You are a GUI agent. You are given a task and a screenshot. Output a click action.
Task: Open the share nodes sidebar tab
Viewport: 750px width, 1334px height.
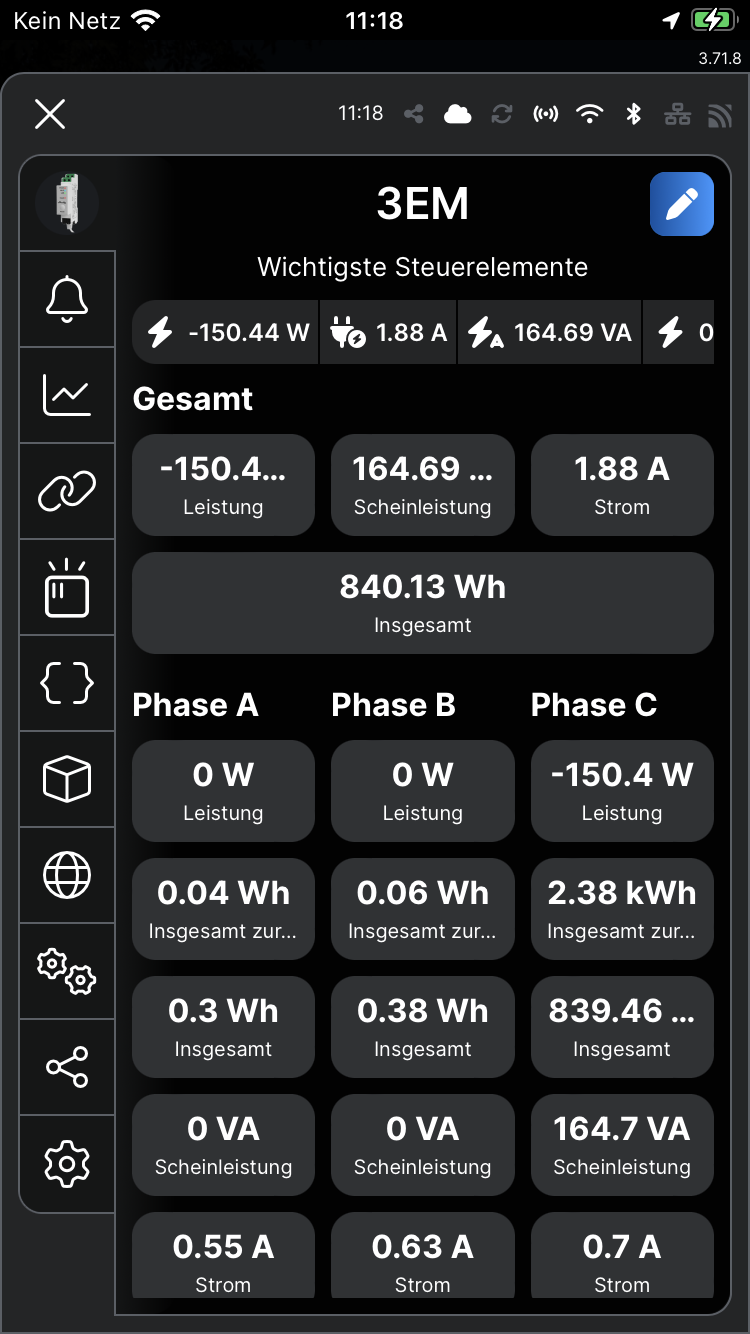[67, 1067]
